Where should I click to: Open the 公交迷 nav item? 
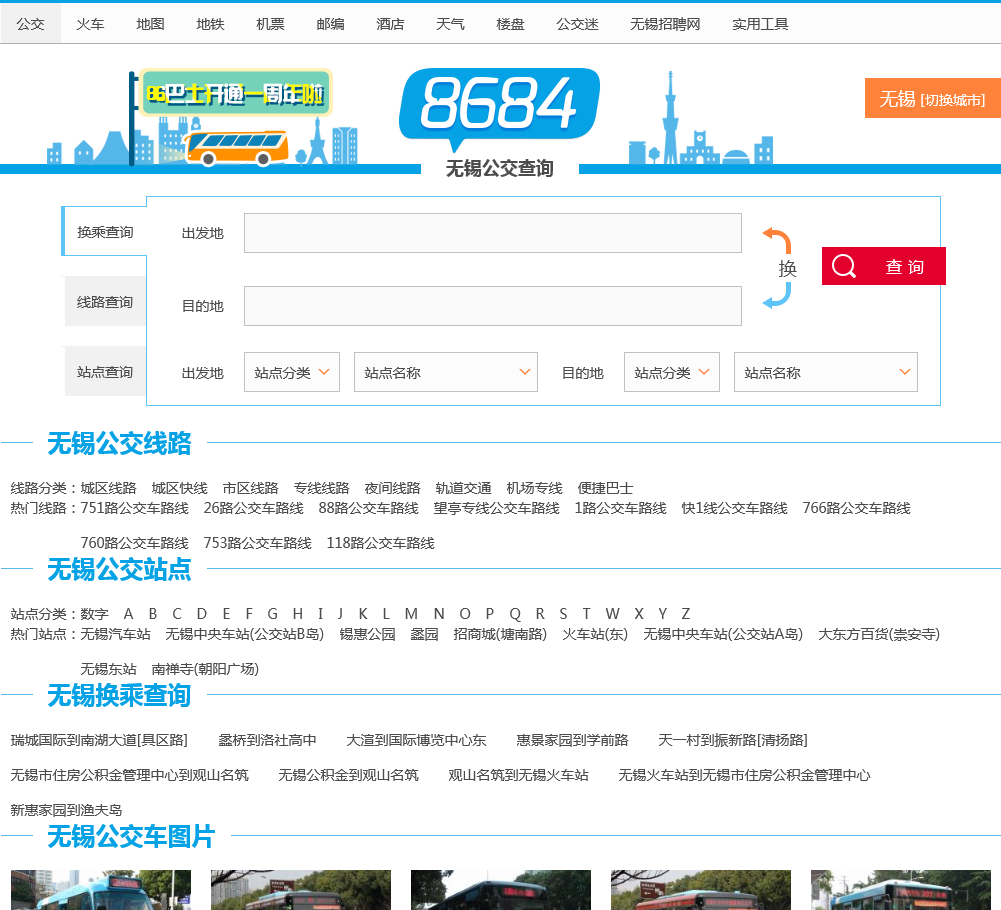click(577, 24)
